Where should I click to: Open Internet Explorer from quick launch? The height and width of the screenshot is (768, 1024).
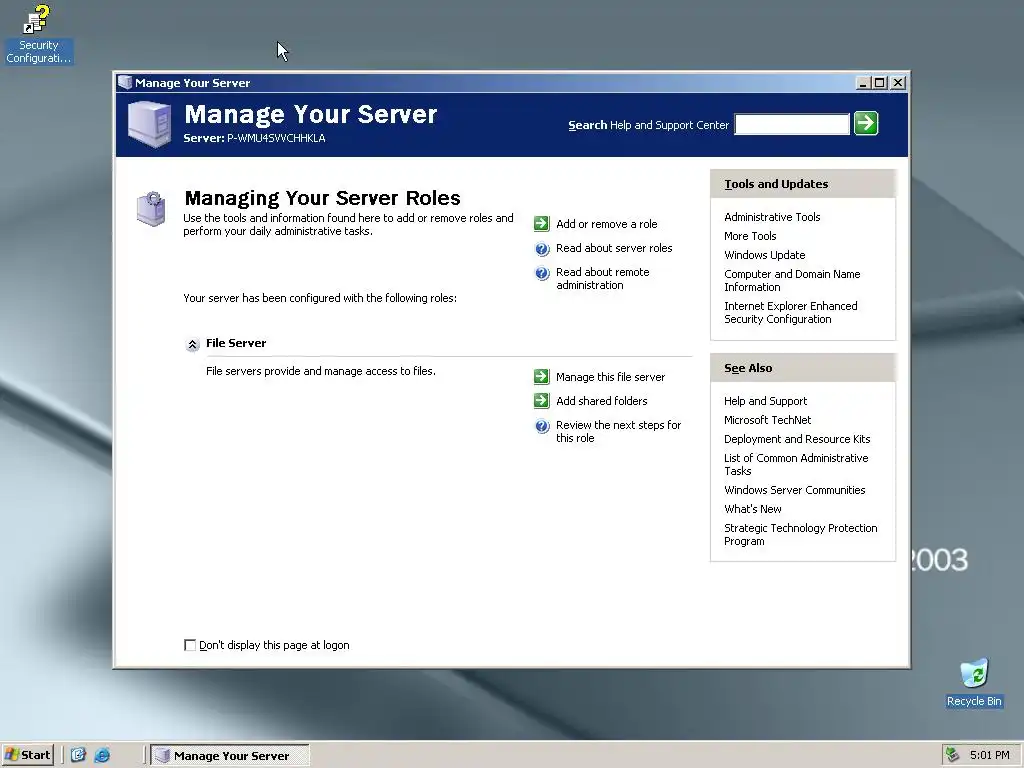pos(102,755)
